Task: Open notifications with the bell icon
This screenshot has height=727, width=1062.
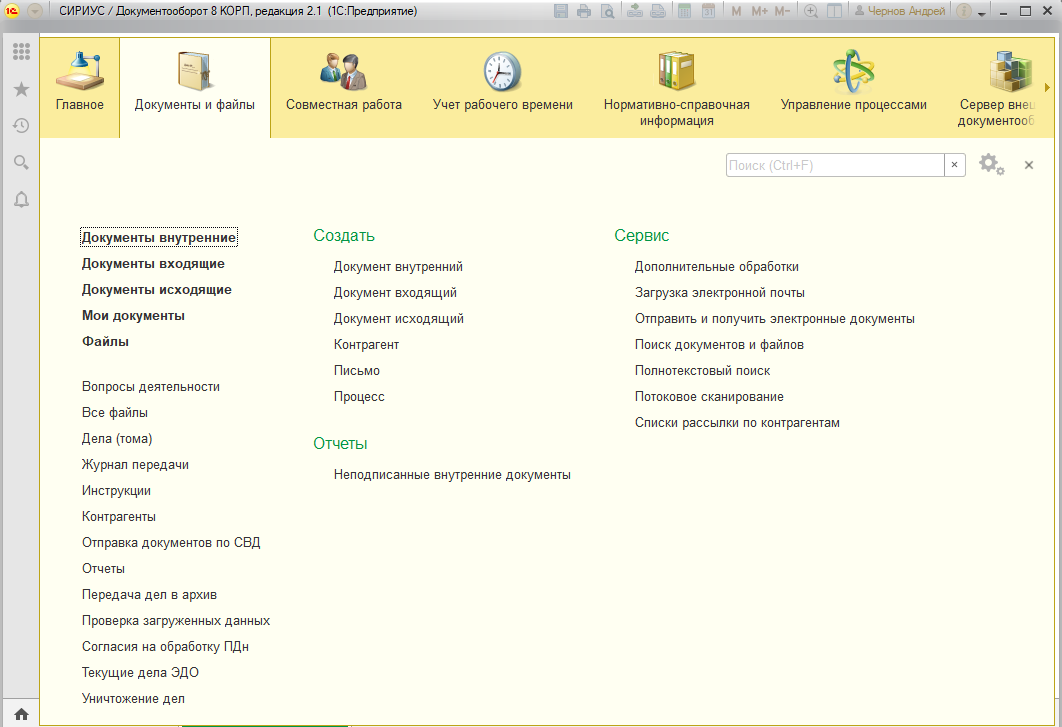Action: (21, 200)
